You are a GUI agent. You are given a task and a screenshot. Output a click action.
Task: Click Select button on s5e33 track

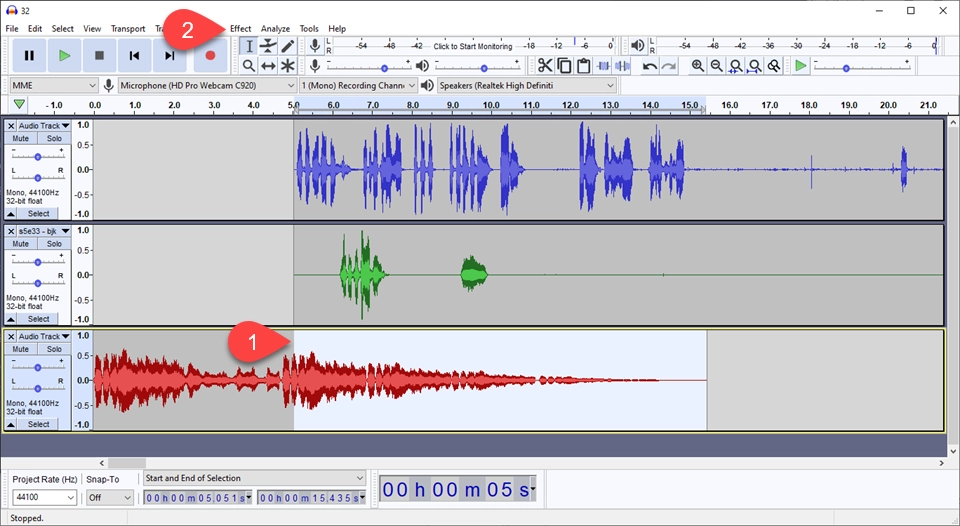point(38,319)
